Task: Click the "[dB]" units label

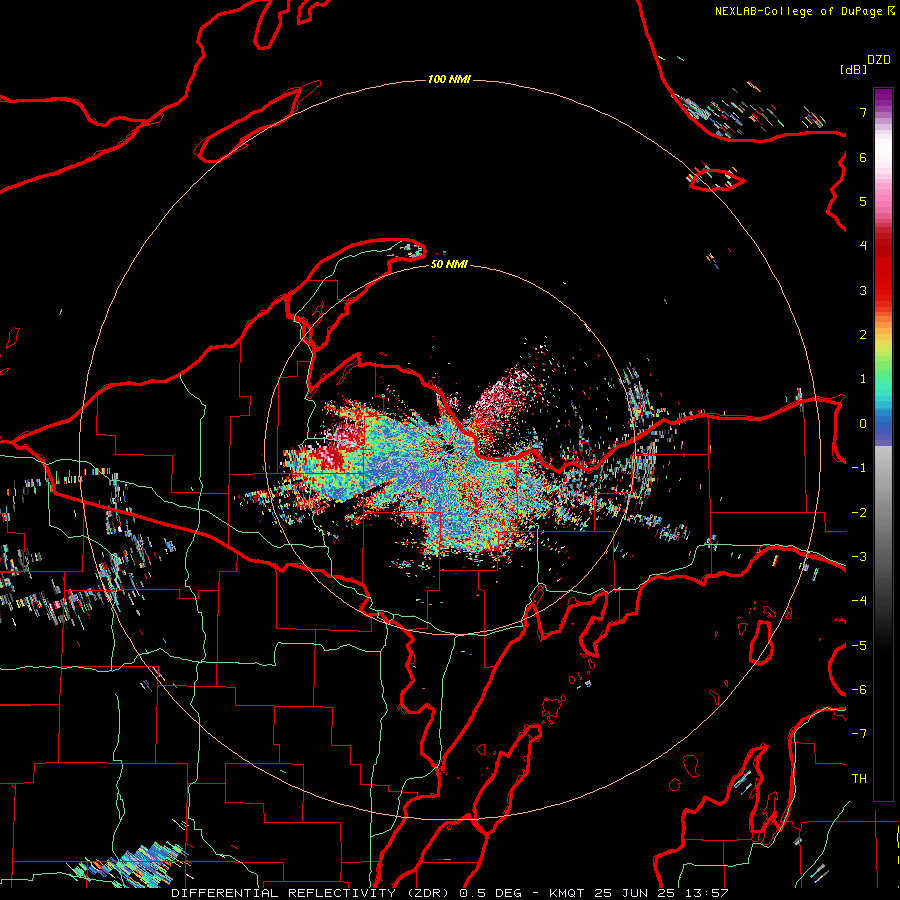Action: click(x=853, y=69)
